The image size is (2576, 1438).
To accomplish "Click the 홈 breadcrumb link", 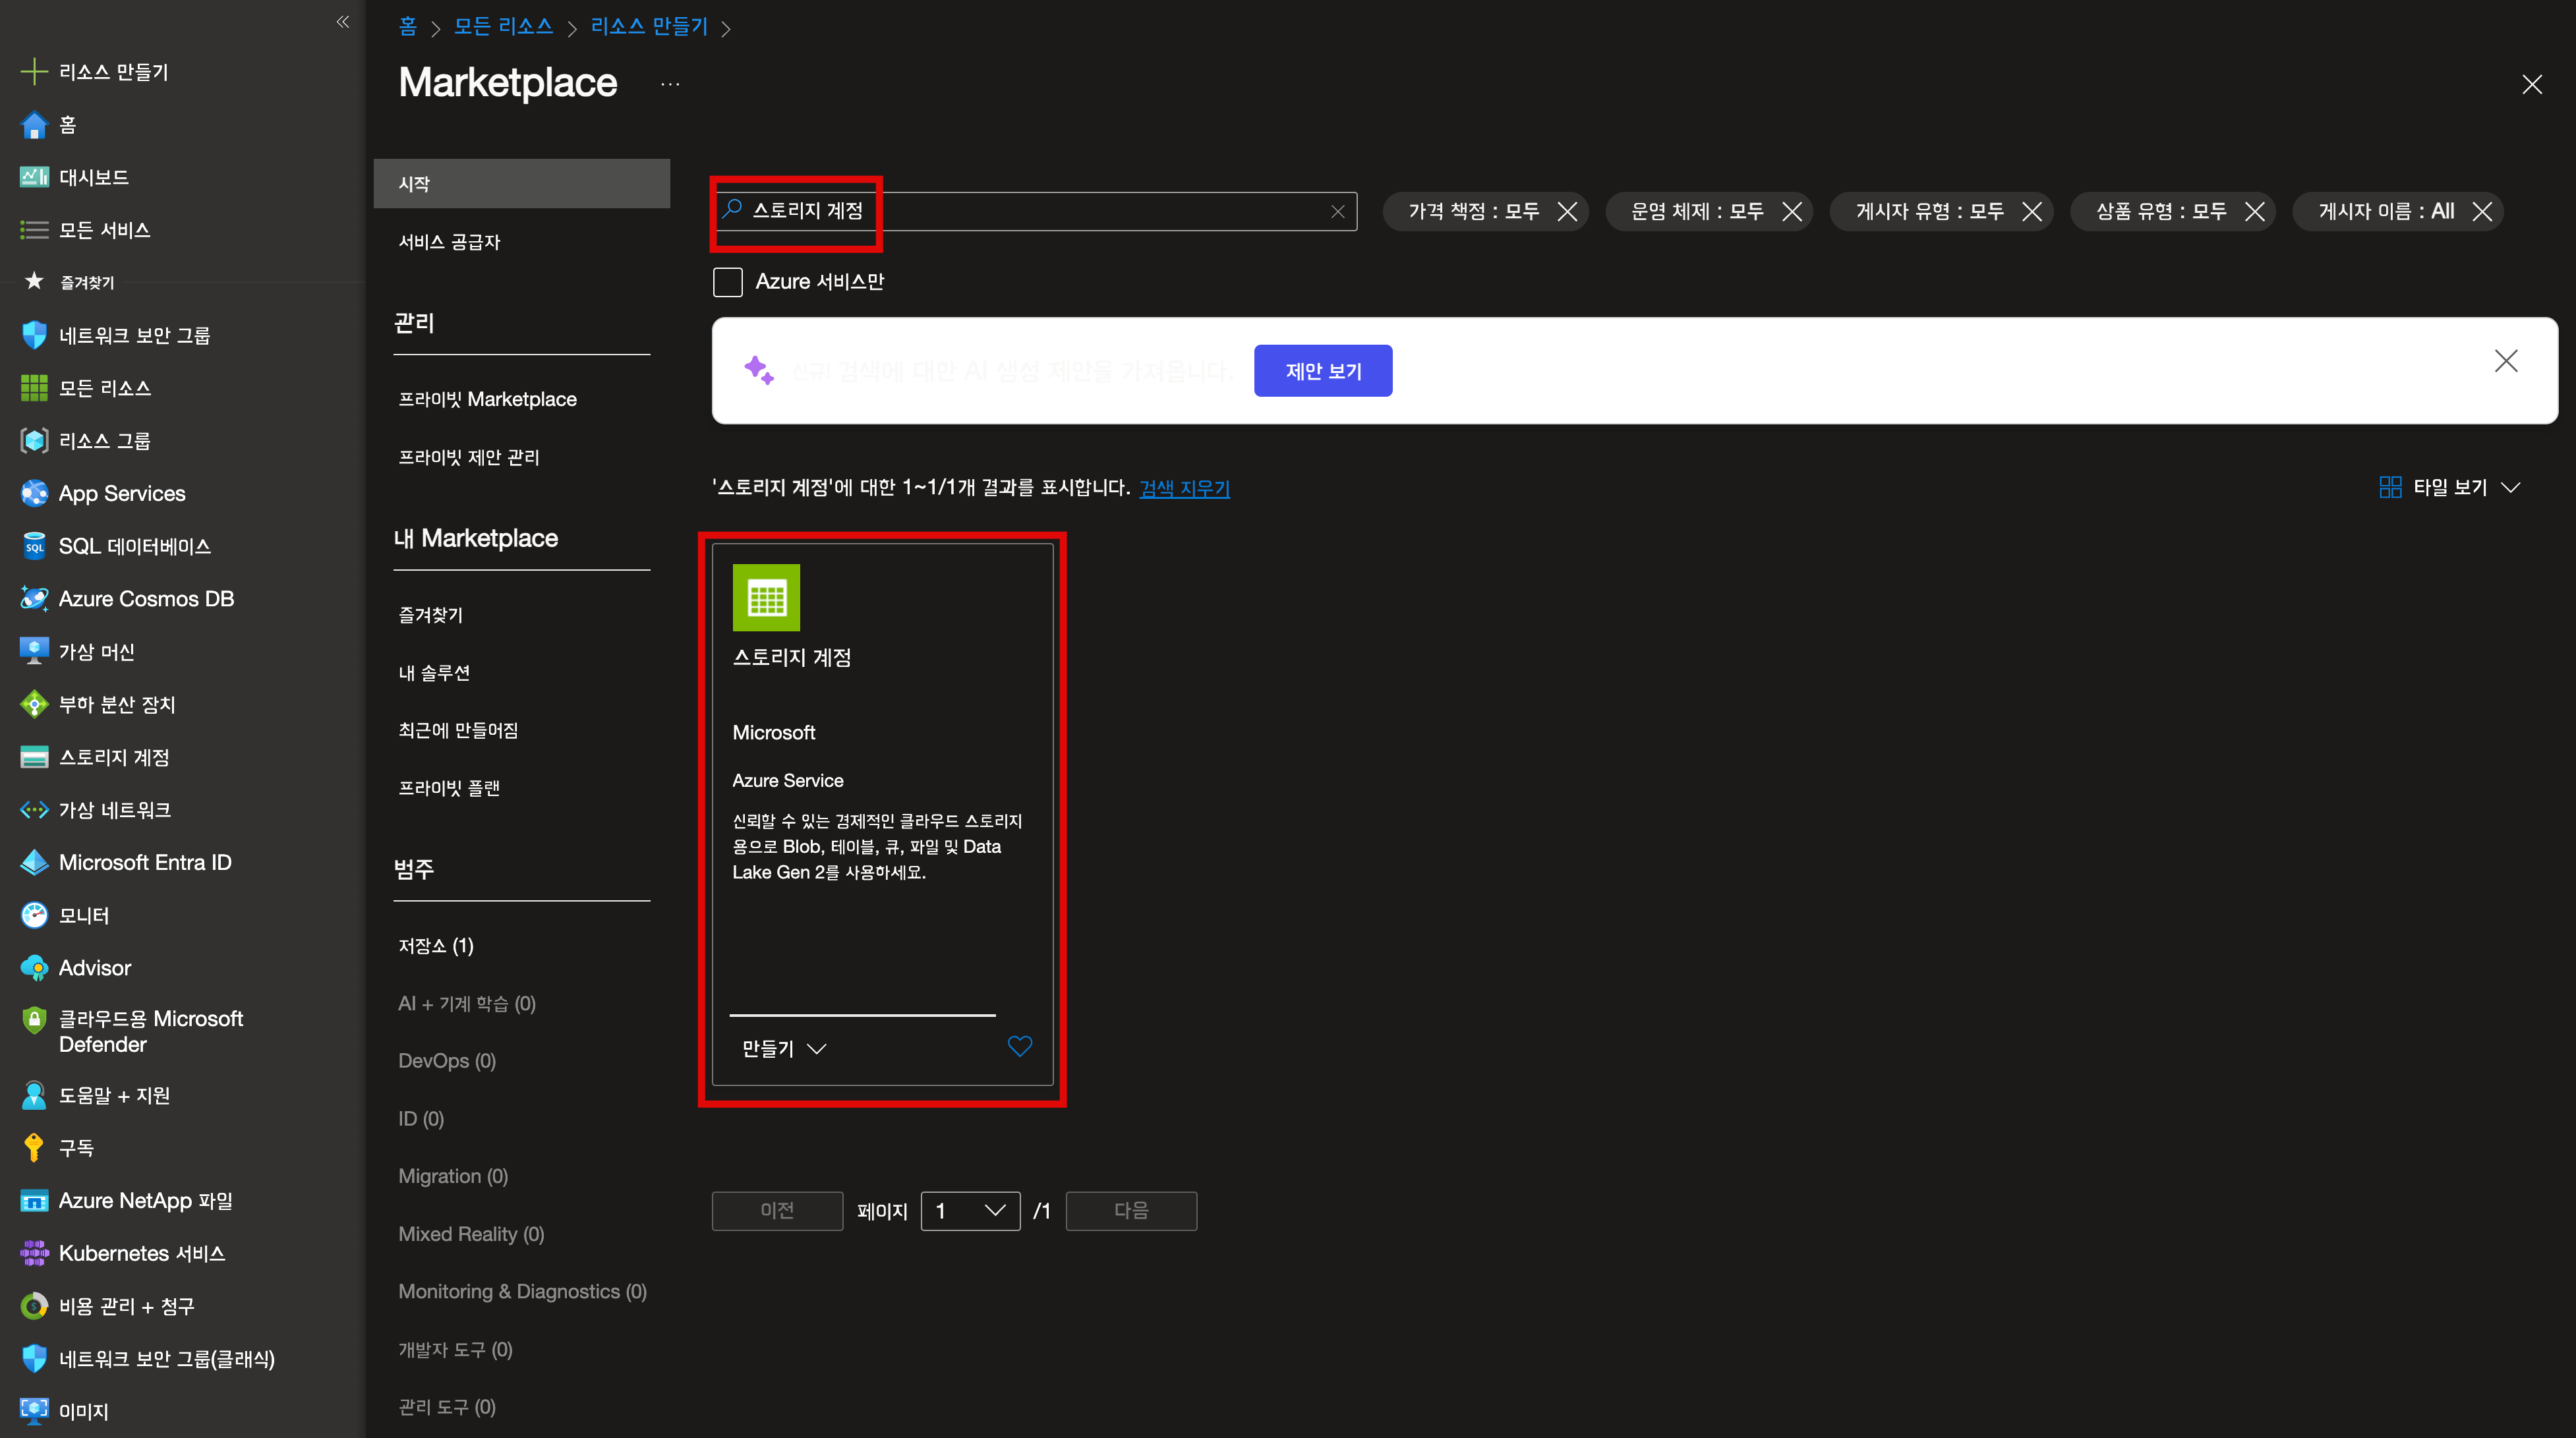I will 407,27.
